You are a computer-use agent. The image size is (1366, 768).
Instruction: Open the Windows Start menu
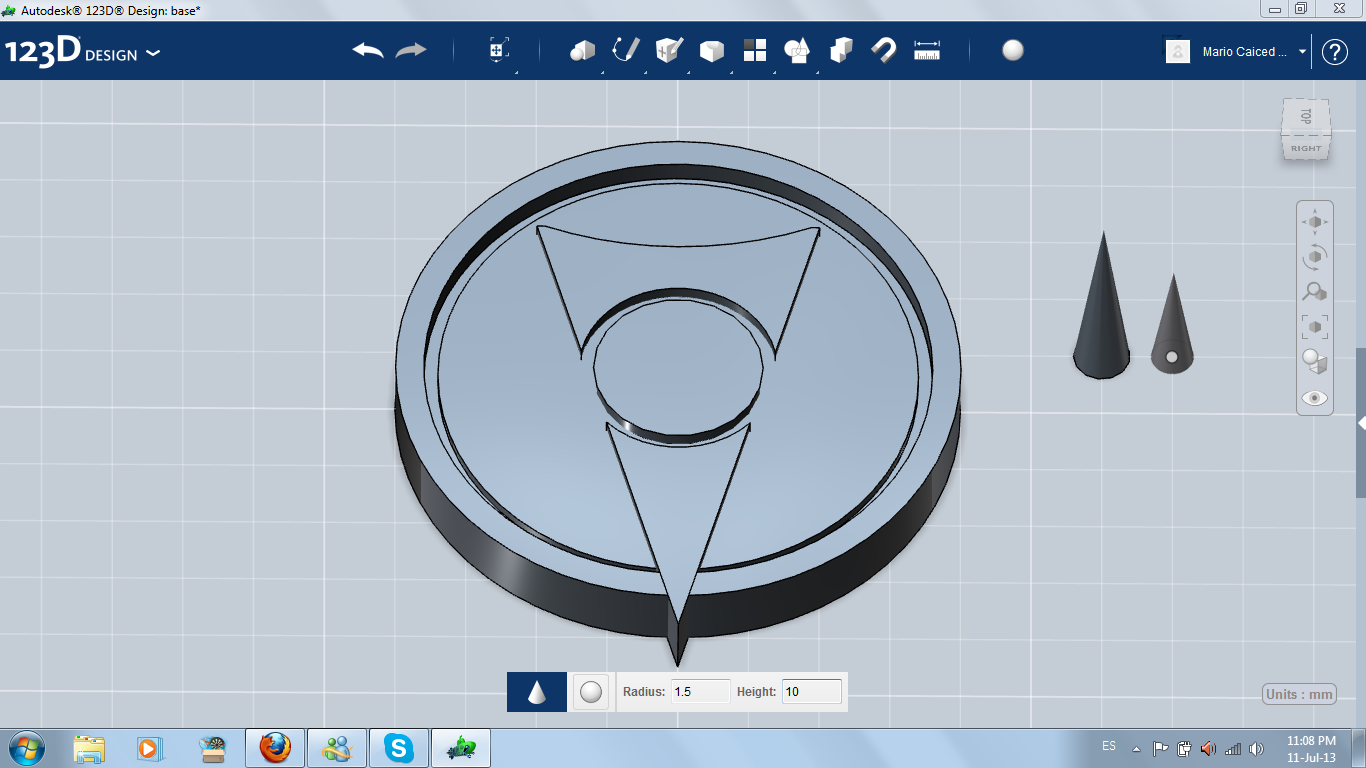point(26,747)
